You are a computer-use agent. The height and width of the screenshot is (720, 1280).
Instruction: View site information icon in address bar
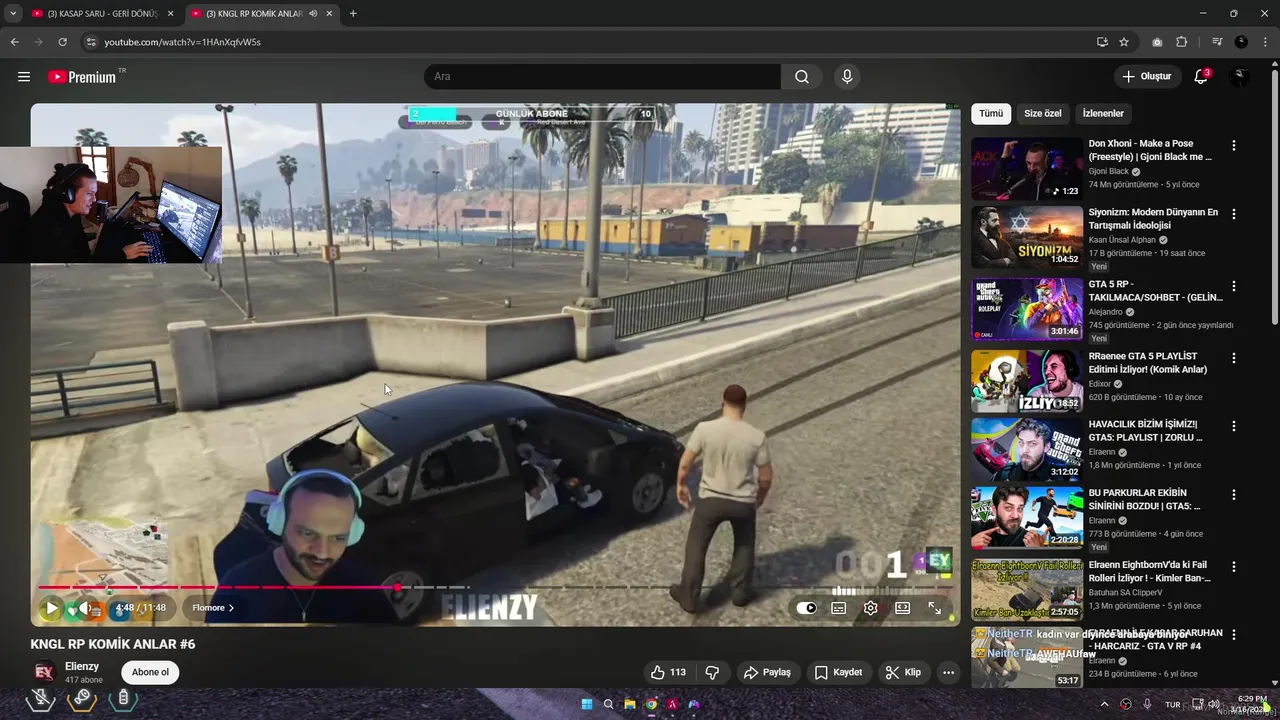(x=91, y=42)
